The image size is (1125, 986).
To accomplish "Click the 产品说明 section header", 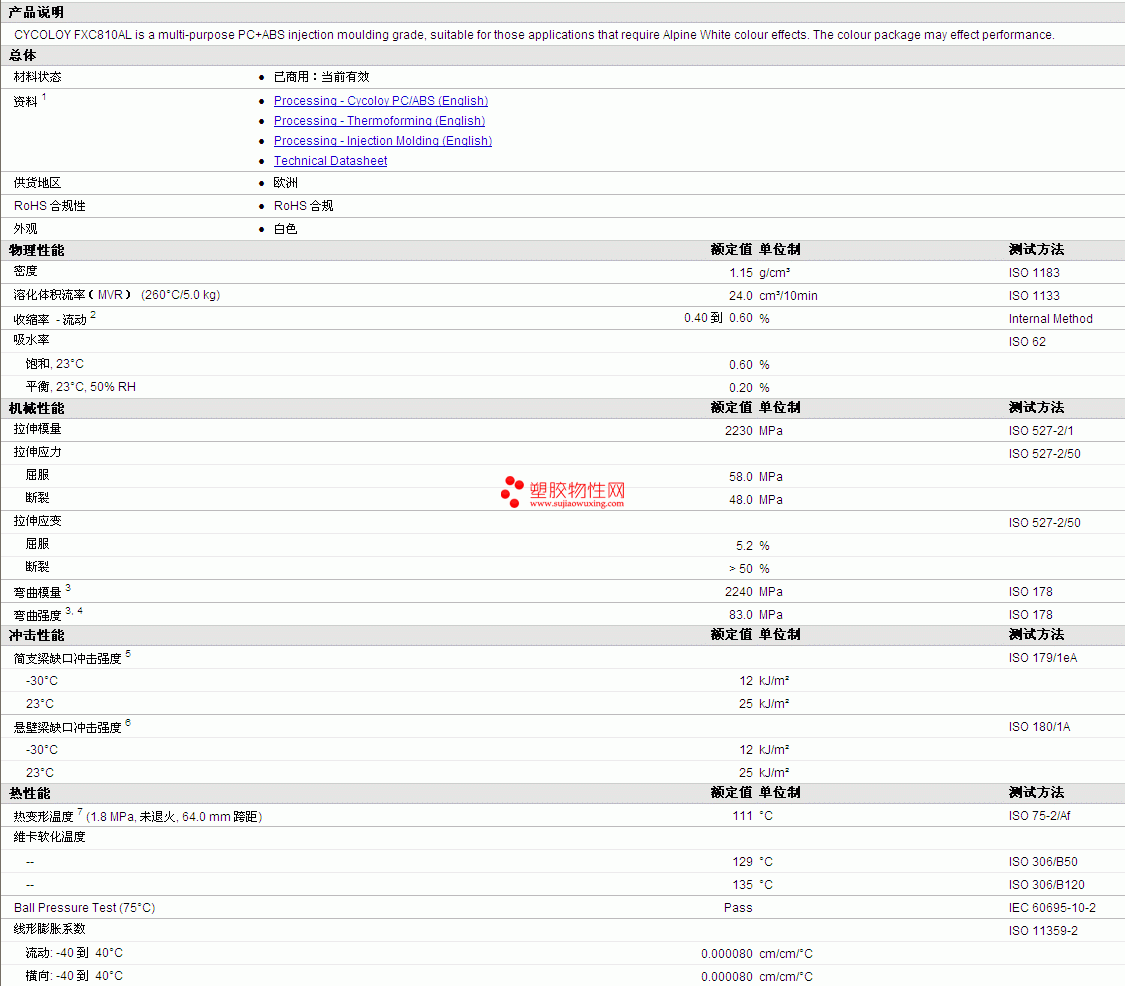I will [36, 12].
